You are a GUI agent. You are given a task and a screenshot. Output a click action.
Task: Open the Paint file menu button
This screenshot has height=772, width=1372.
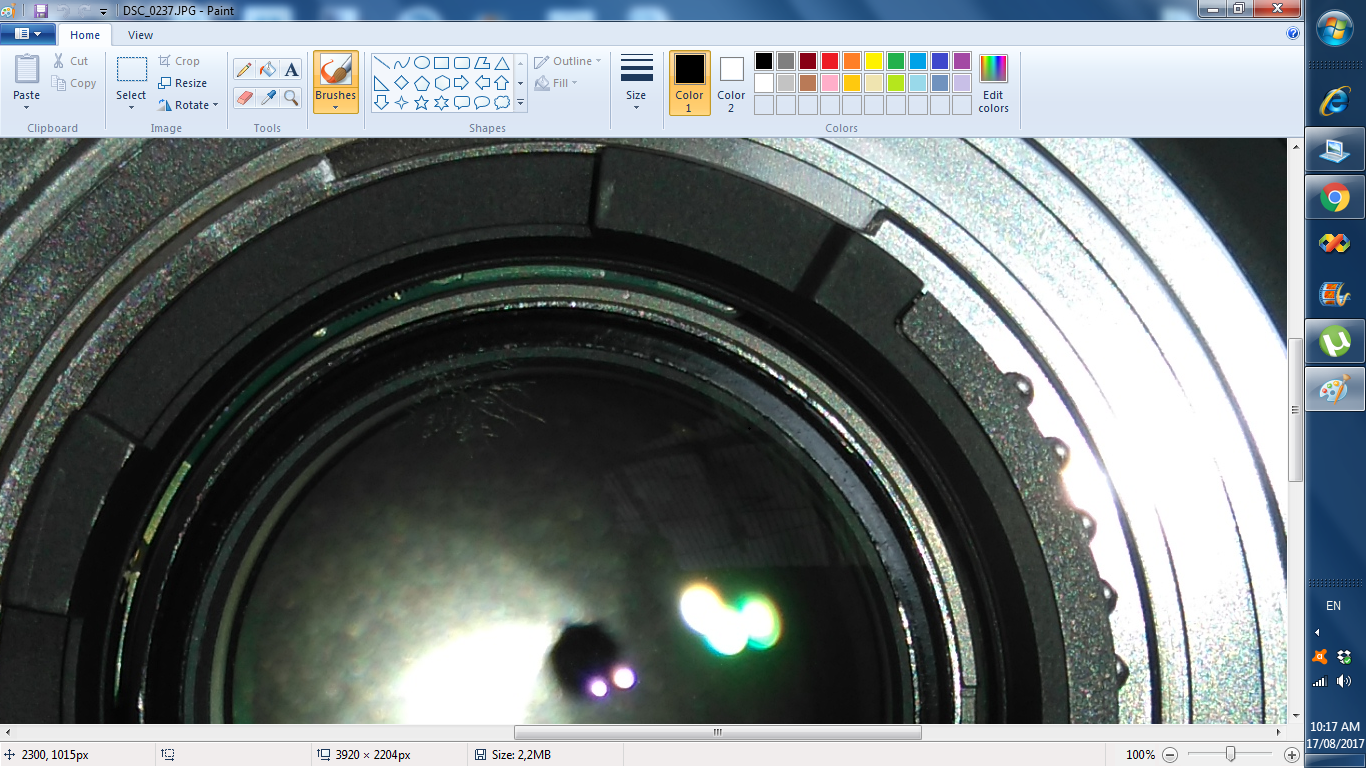(x=28, y=34)
